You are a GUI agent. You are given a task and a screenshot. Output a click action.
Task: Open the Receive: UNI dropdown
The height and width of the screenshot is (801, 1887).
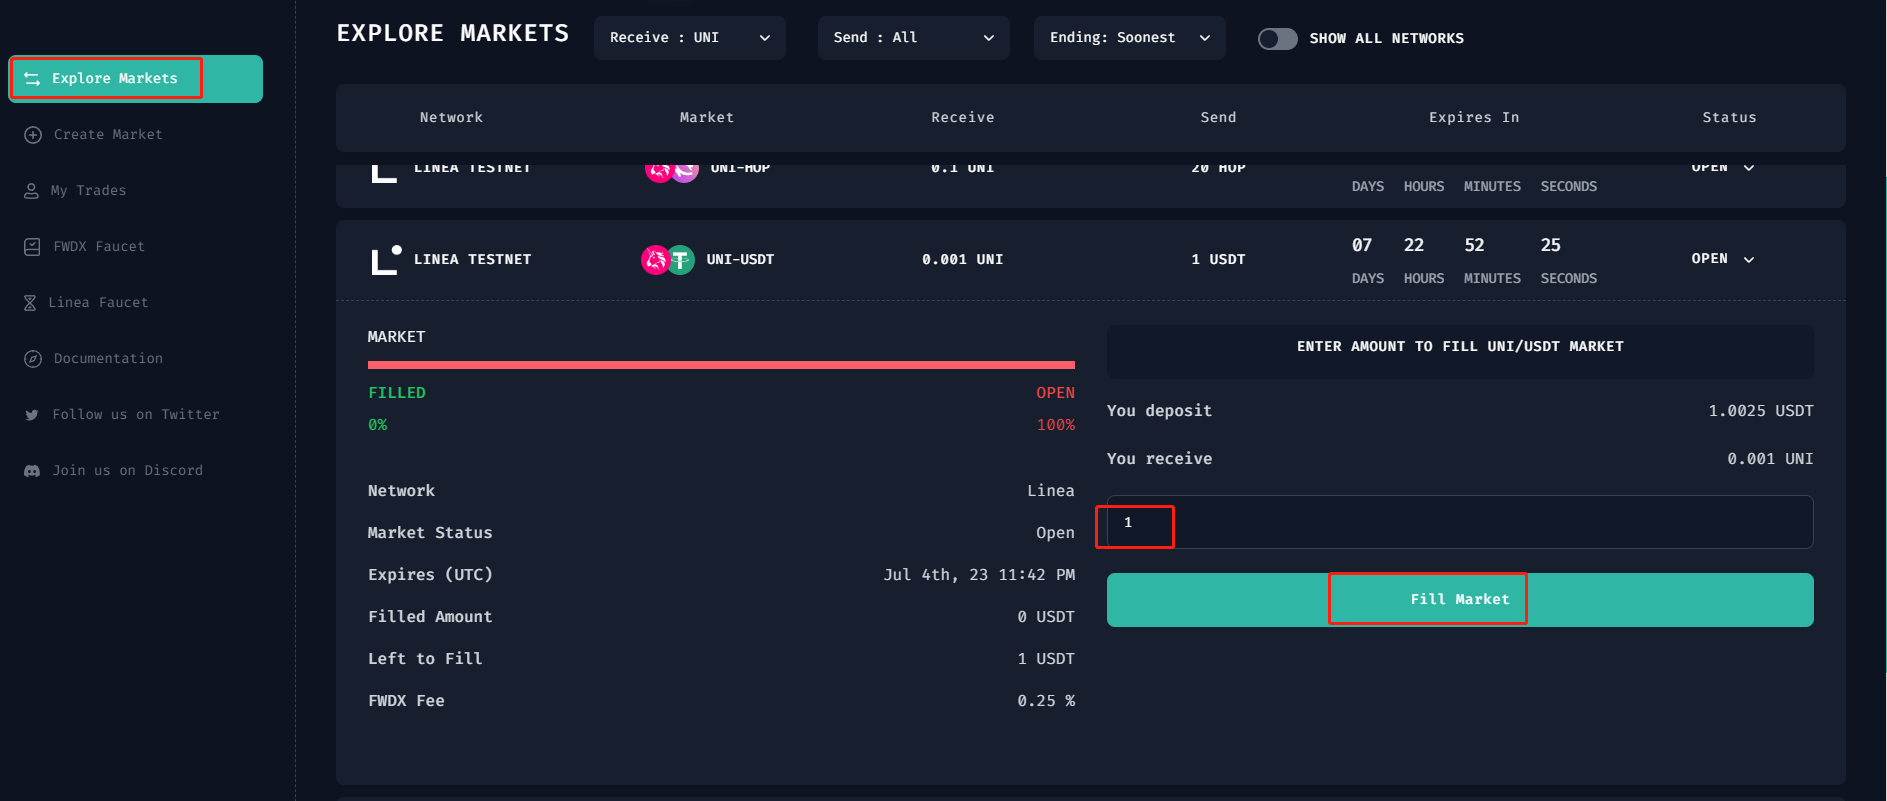(689, 38)
